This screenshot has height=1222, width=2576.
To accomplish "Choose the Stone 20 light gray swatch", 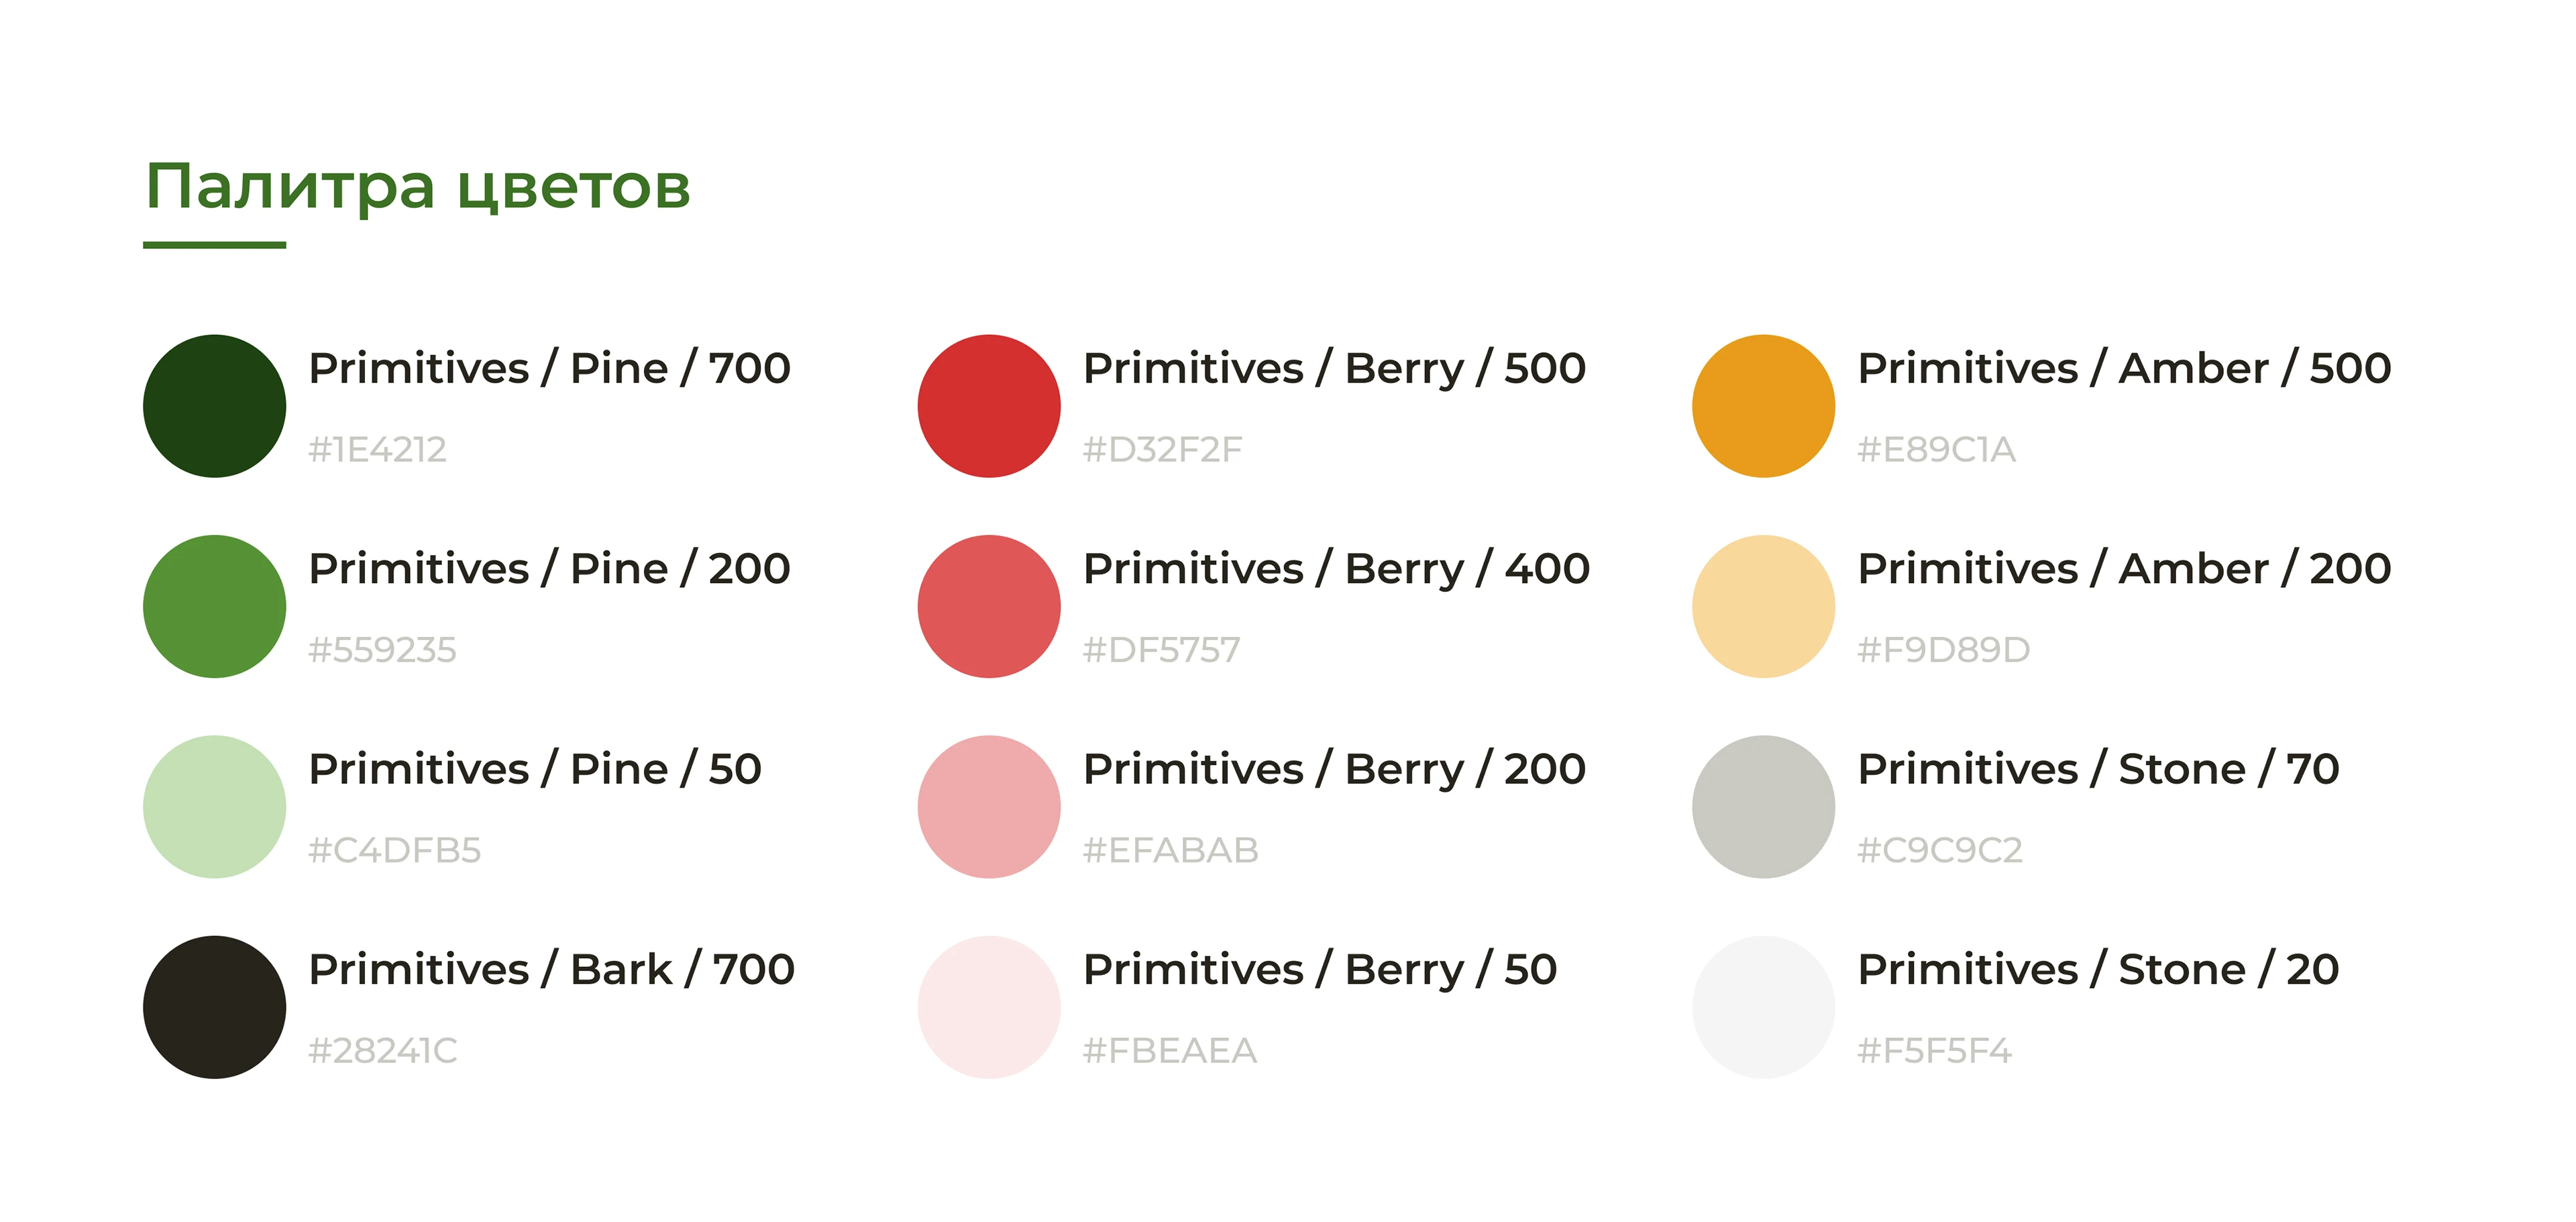I will point(1762,1006).
